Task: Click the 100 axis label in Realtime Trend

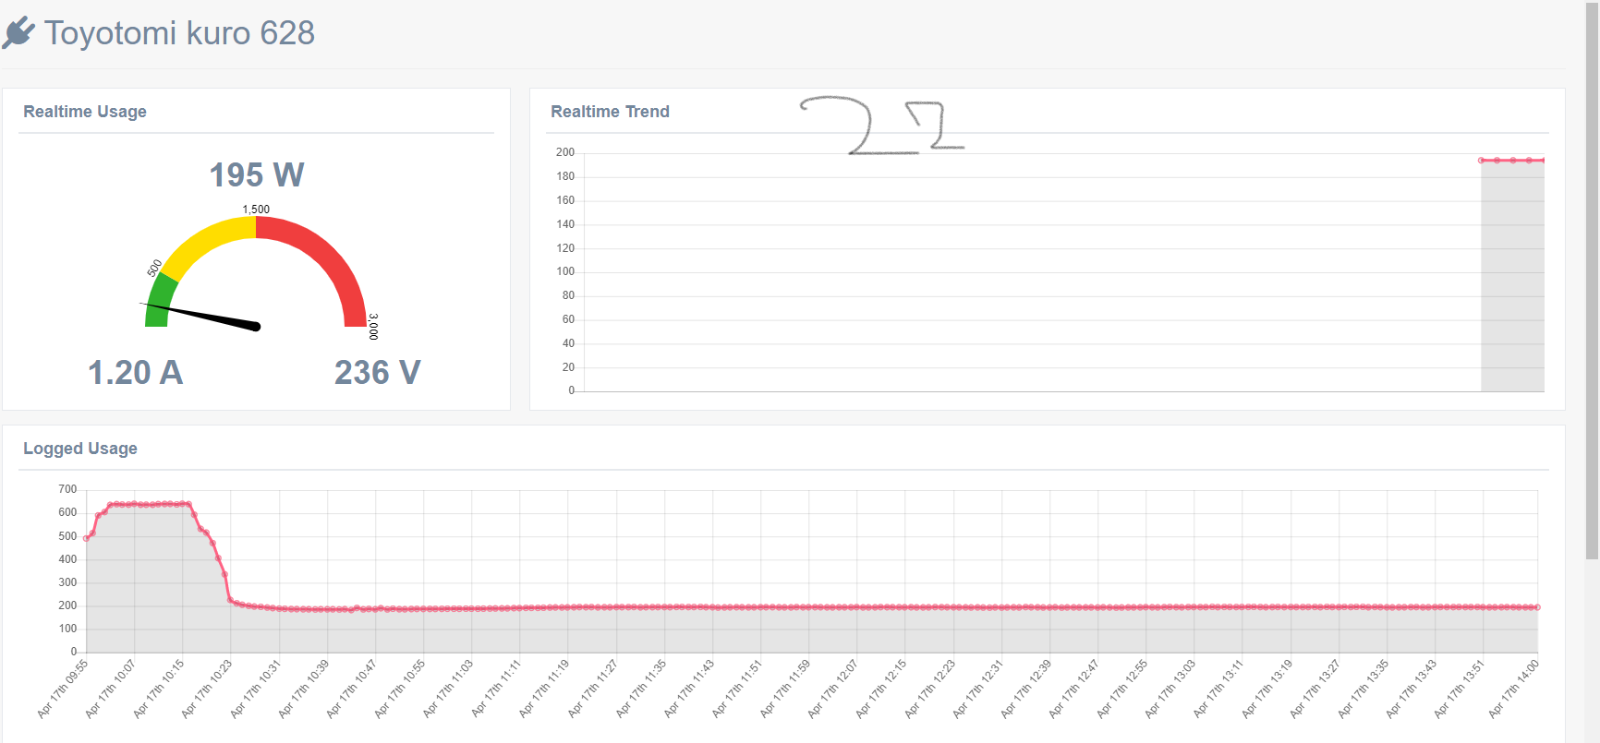Action: [x=565, y=272]
